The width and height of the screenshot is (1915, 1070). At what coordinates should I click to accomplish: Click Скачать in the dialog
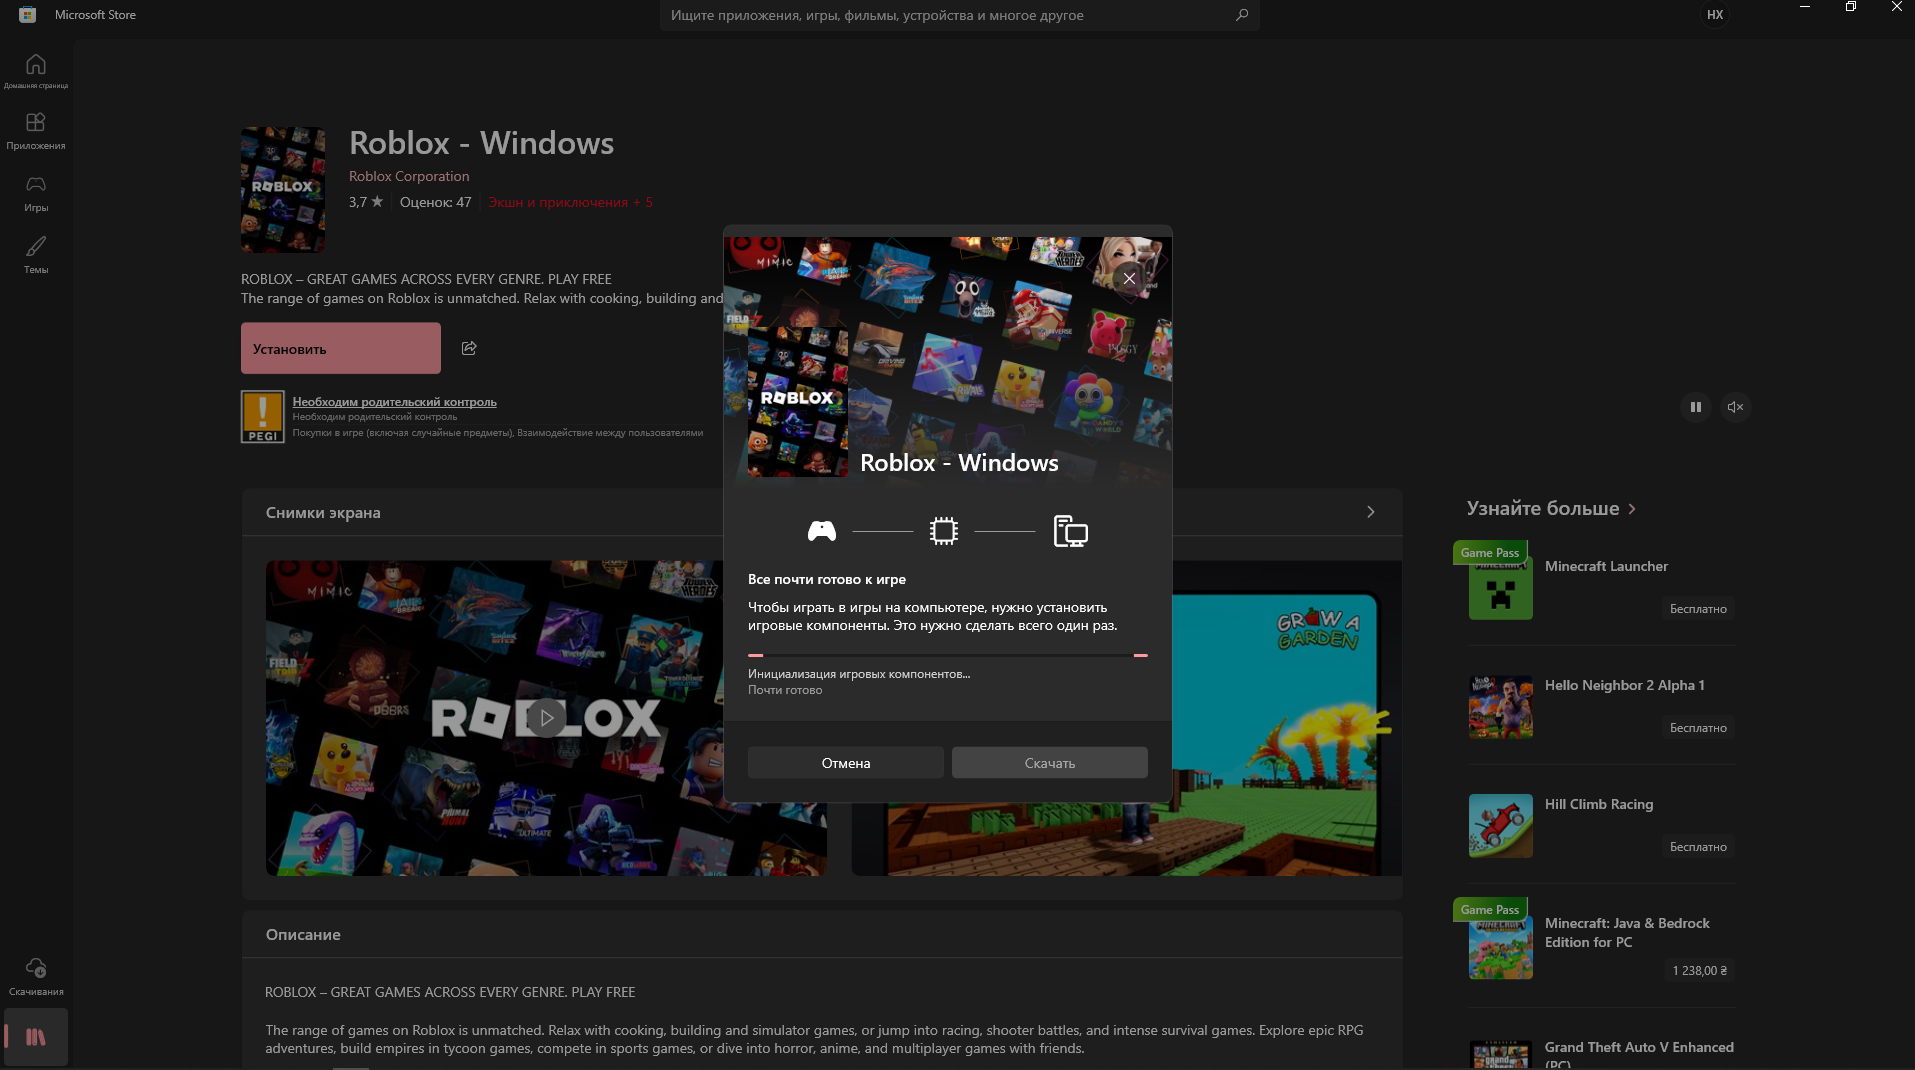click(x=1050, y=763)
